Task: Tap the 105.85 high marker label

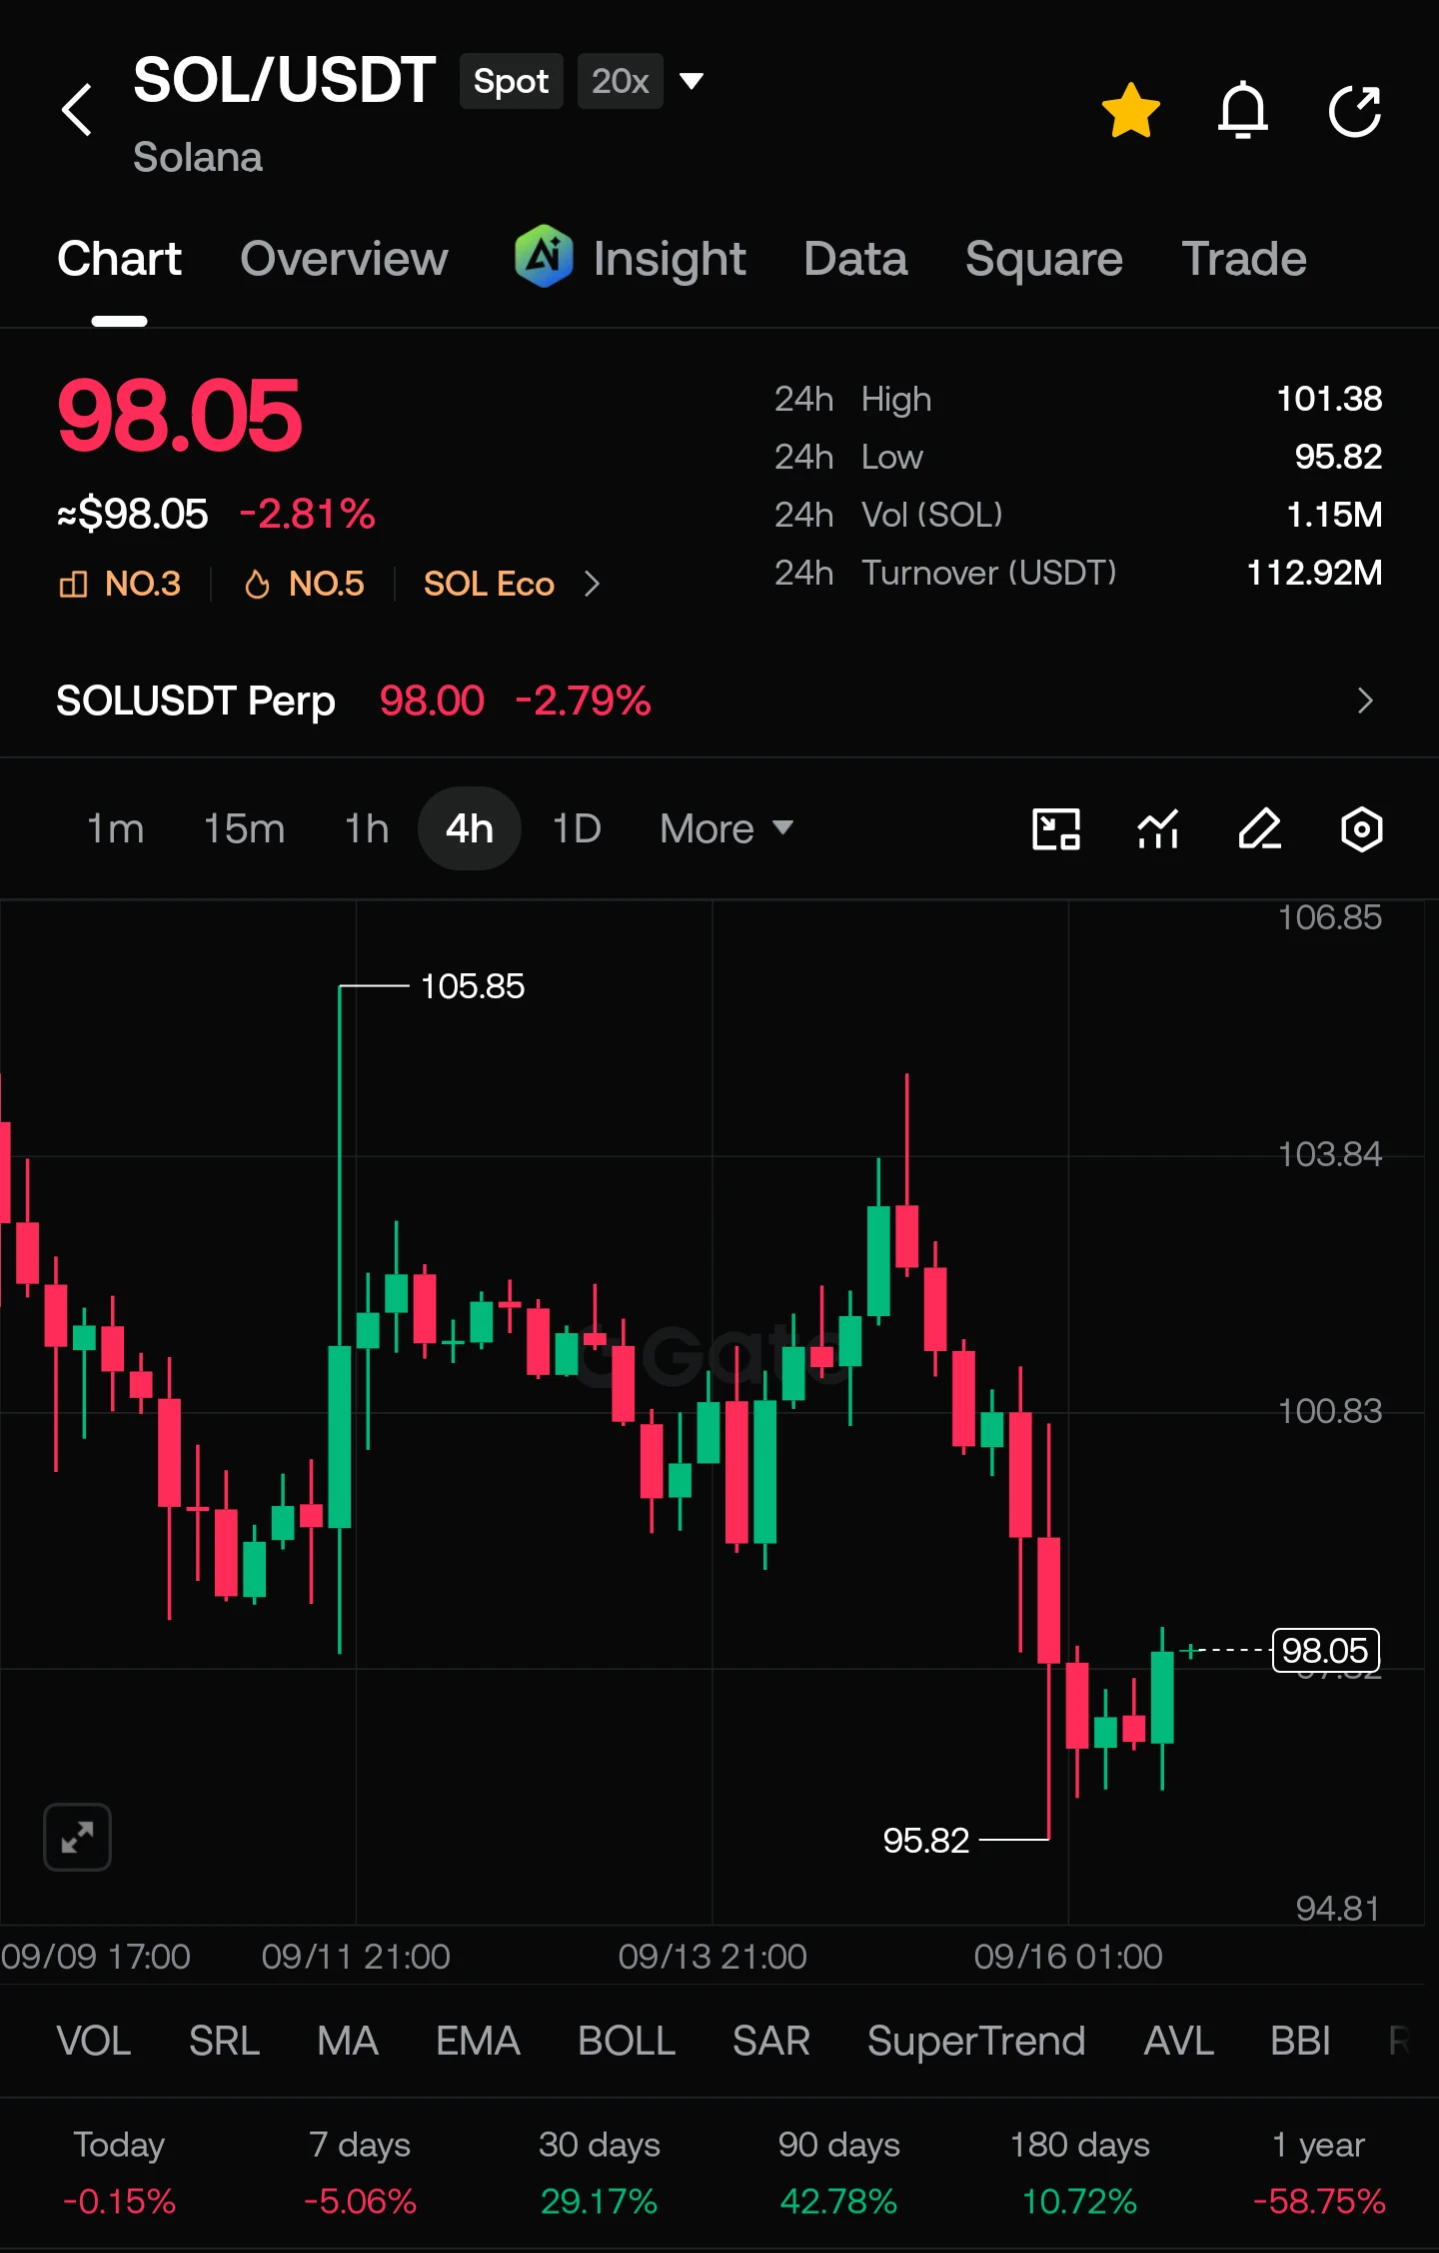Action: 472,986
